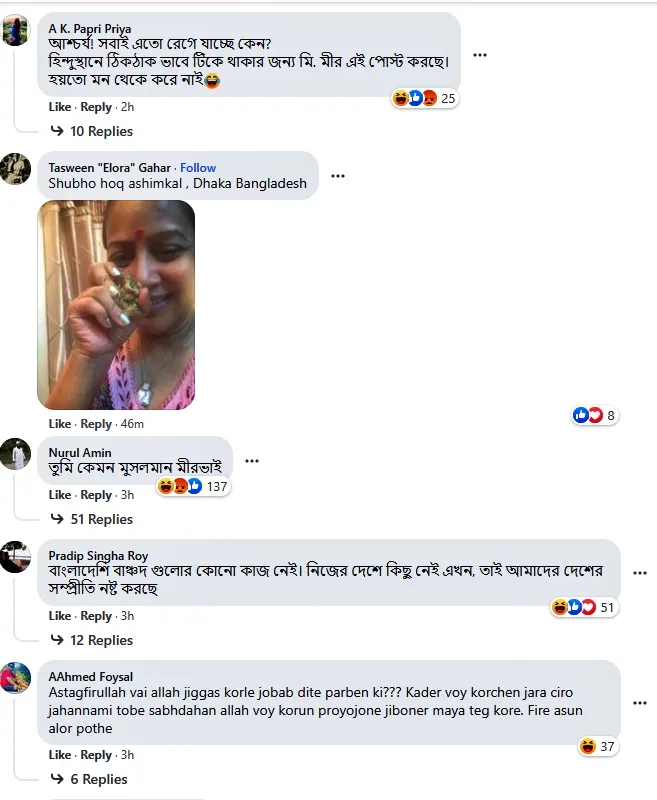
Task: View the 137 reactions on Nurul Amin's comment
Action: coord(193,486)
